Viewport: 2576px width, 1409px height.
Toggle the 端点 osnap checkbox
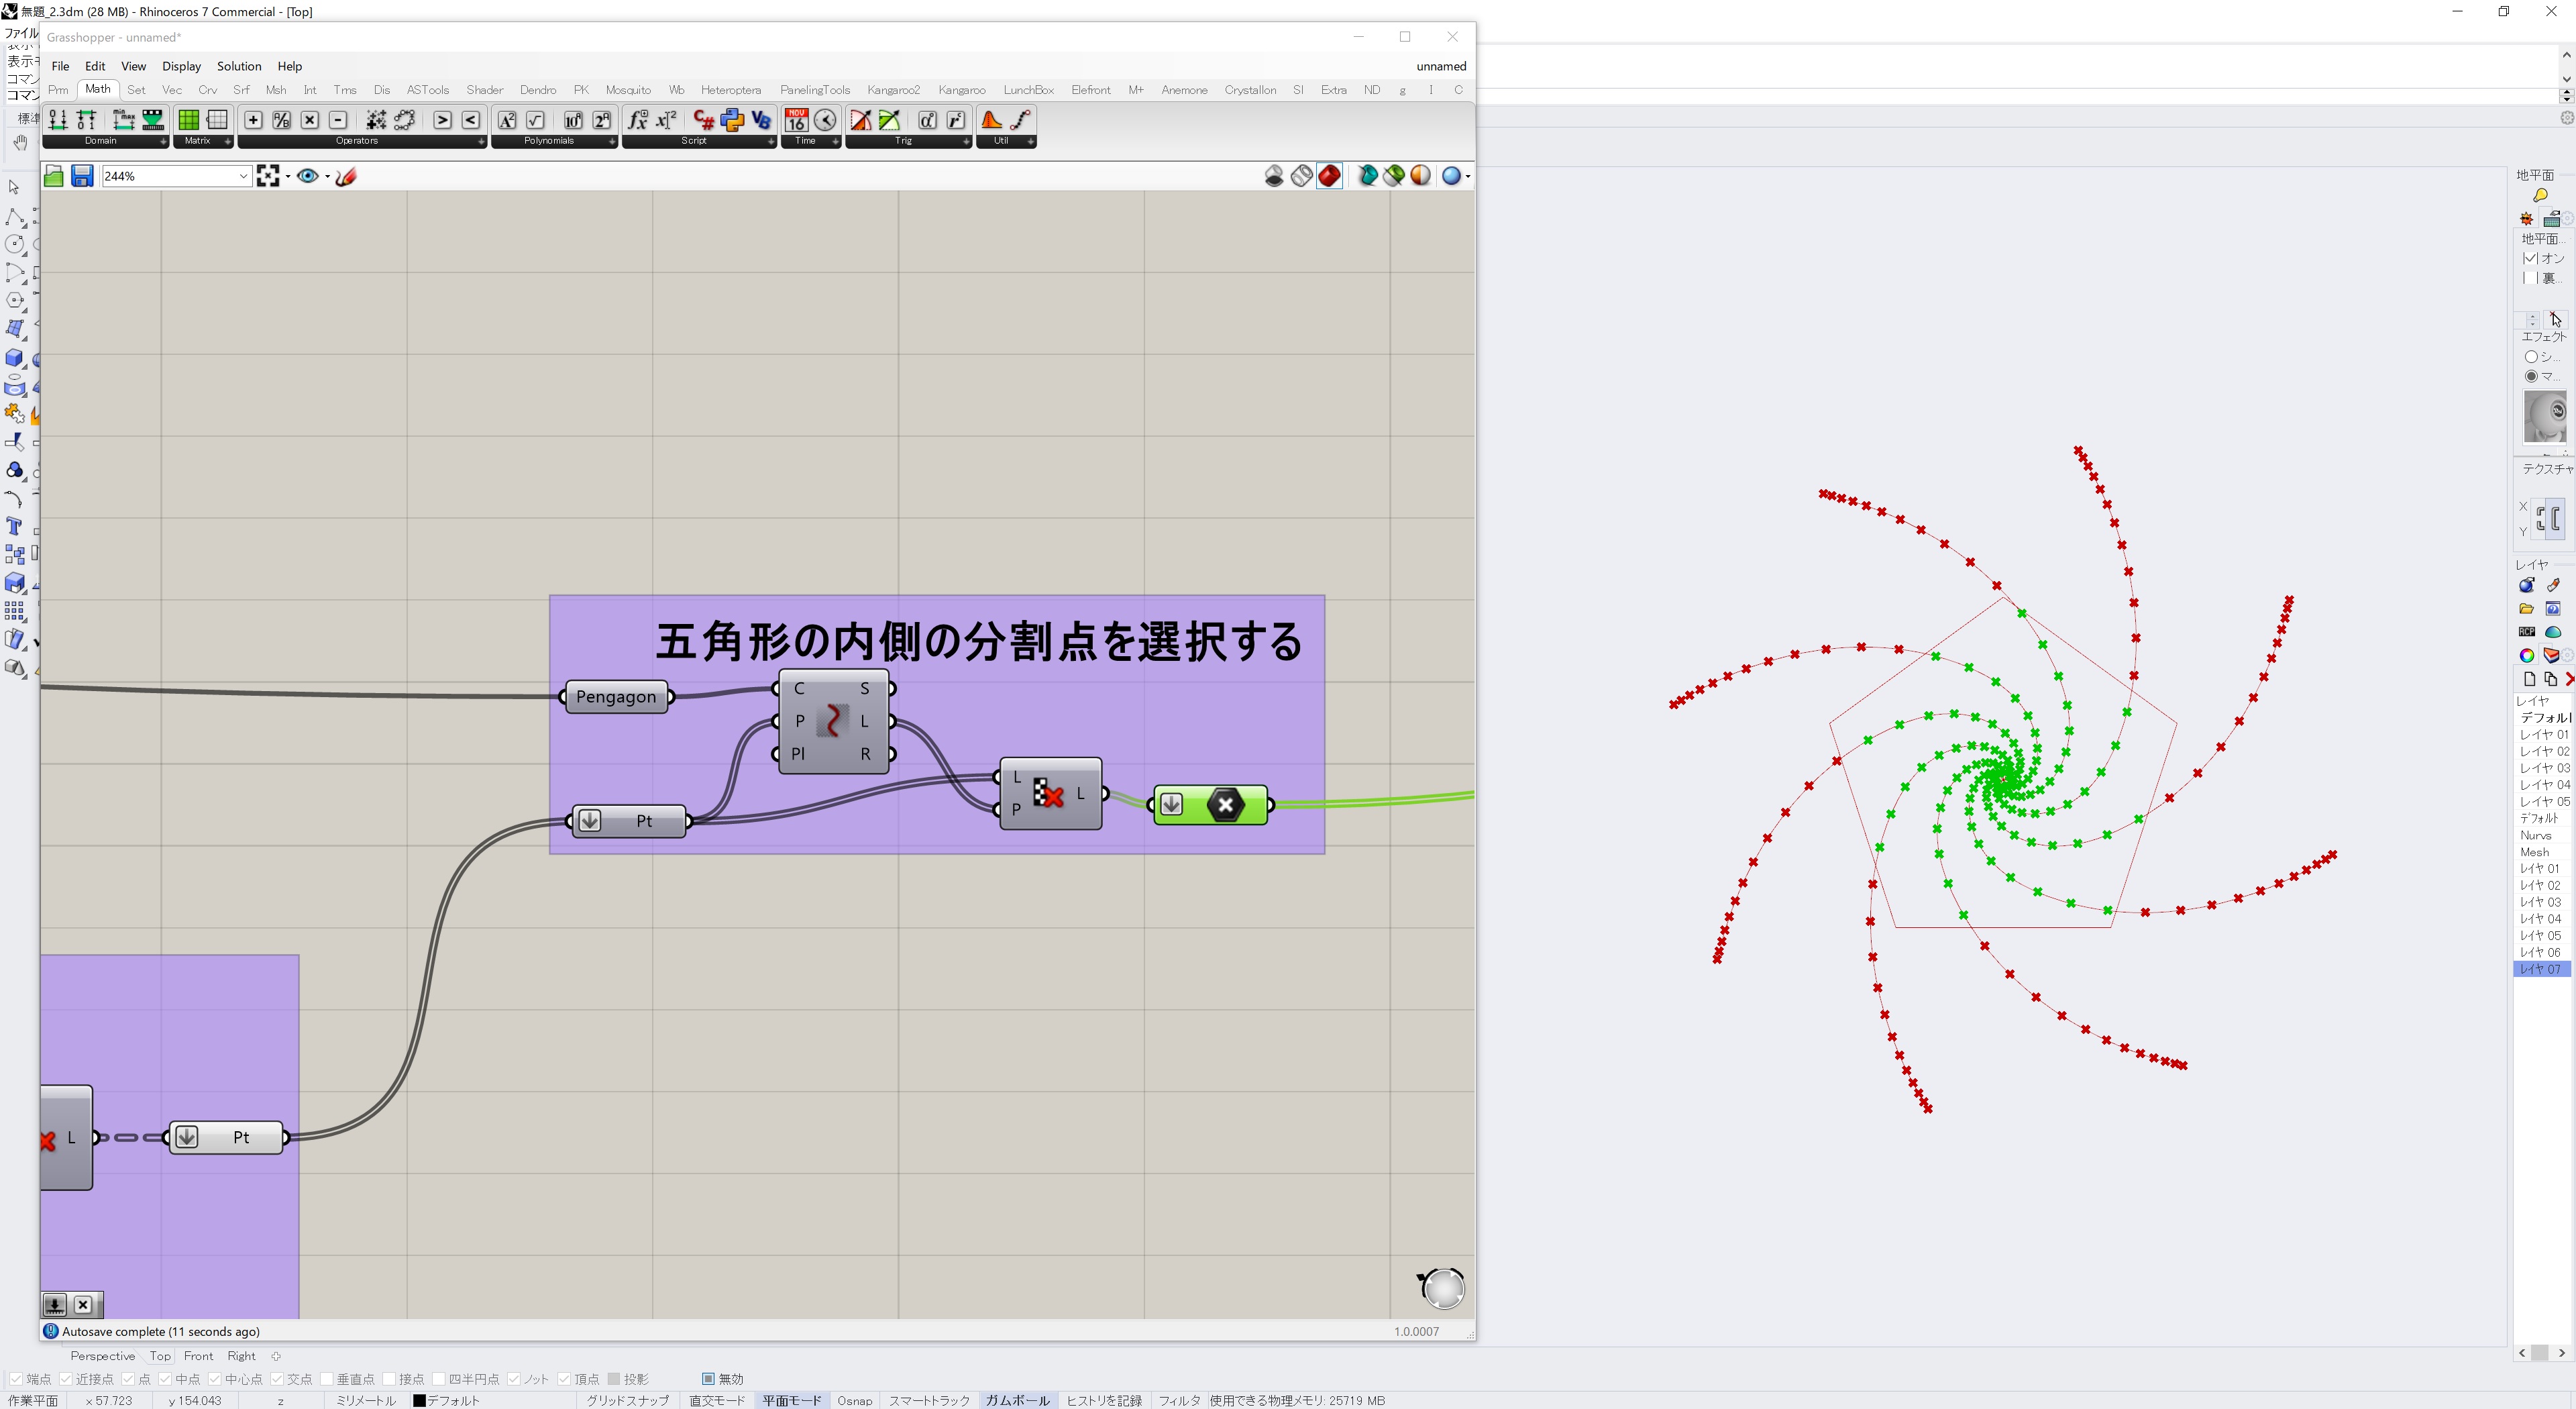[x=16, y=1379]
